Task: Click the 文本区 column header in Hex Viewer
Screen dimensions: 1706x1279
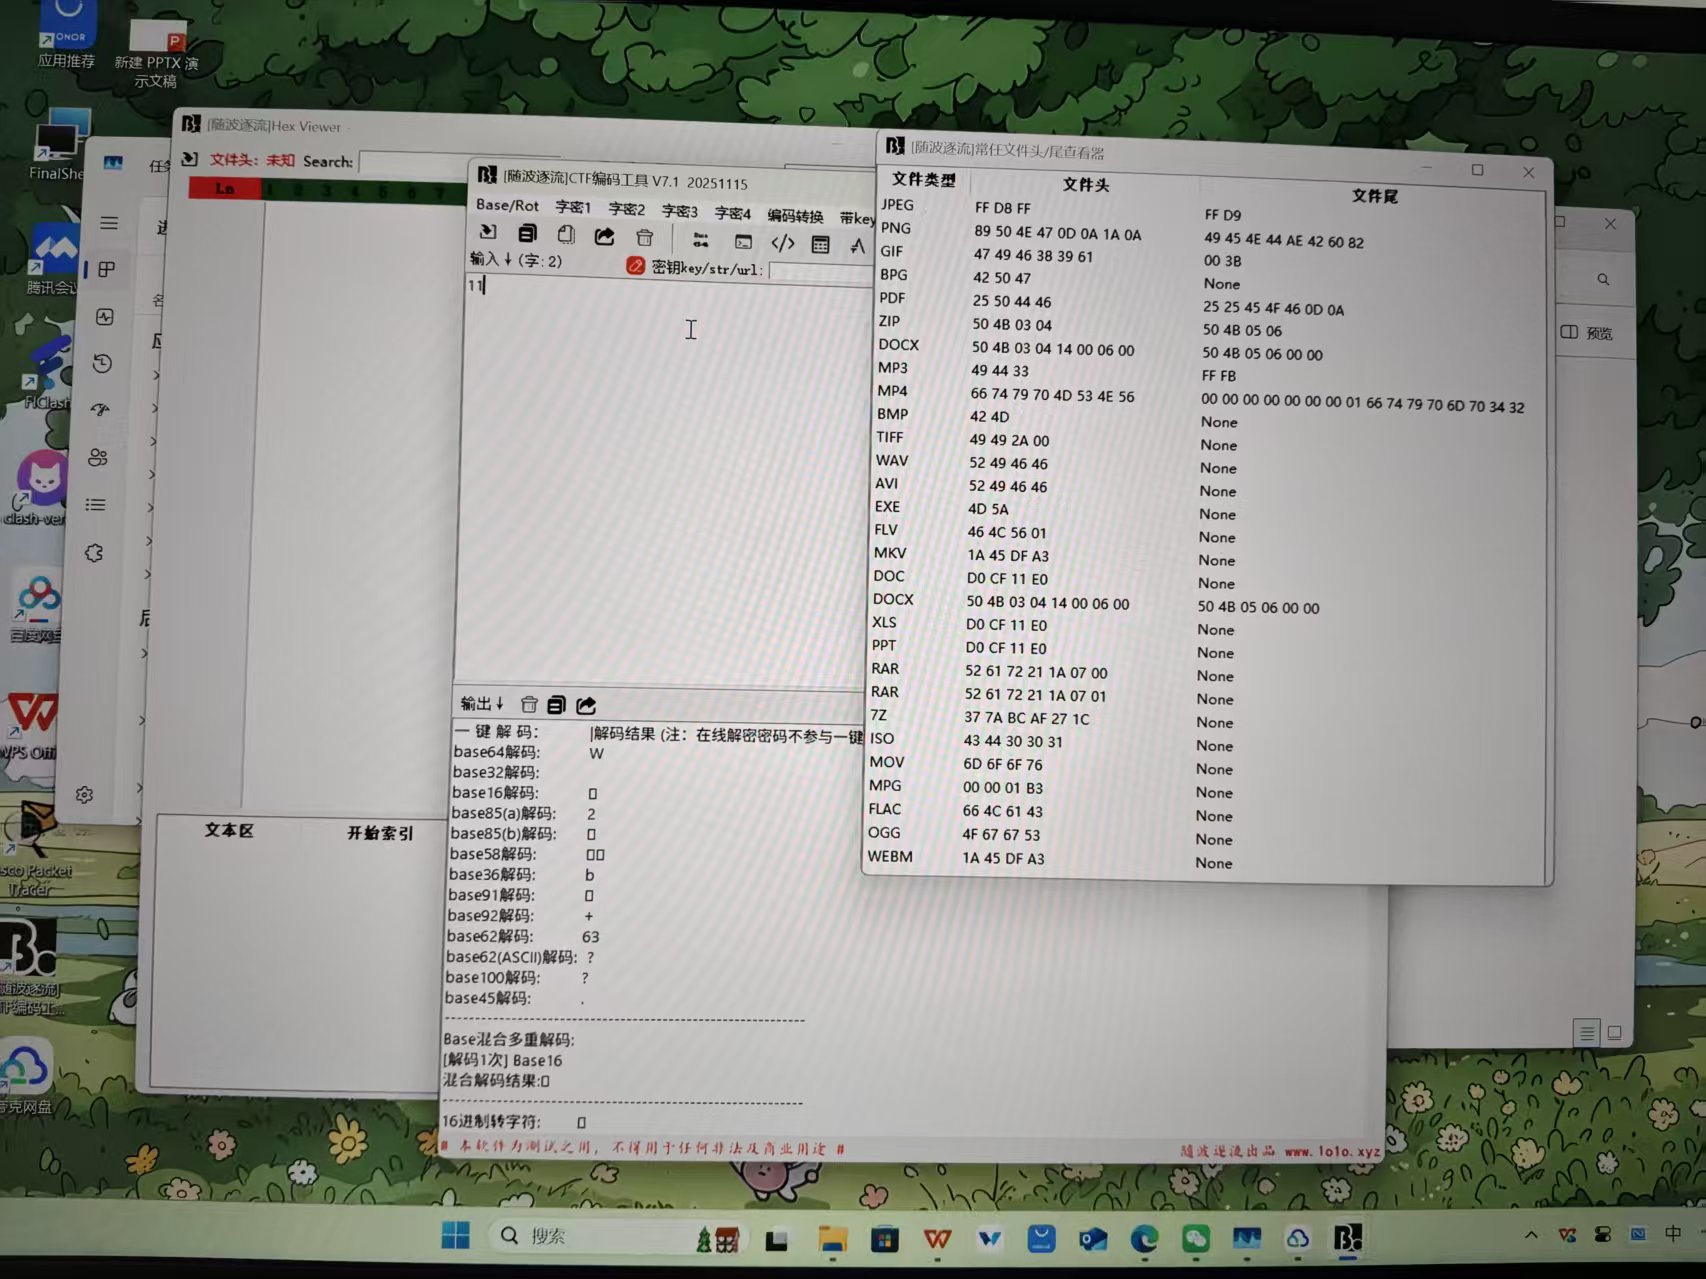Action: click(x=229, y=830)
